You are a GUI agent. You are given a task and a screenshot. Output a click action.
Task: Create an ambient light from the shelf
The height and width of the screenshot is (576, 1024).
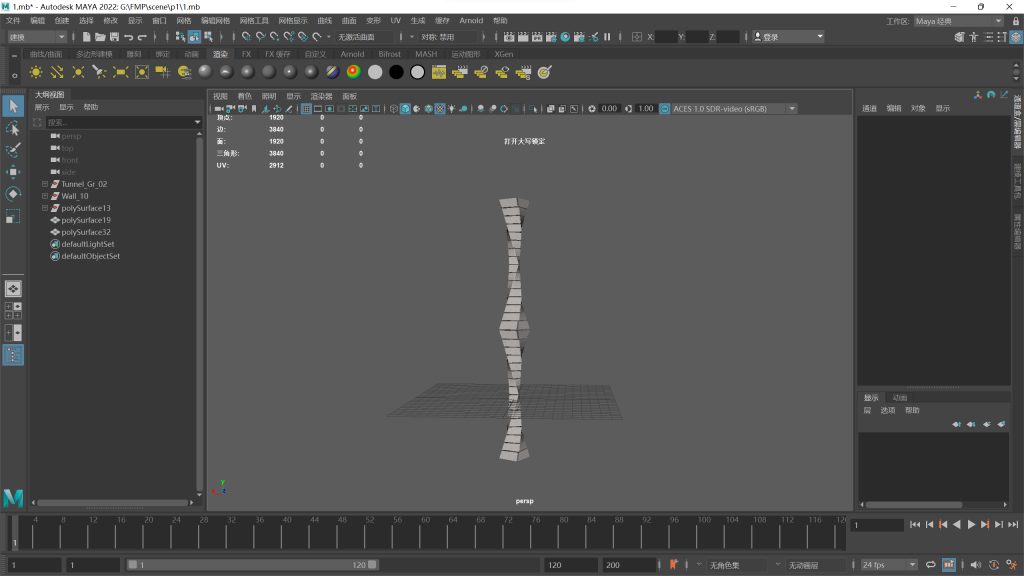pyautogui.click(x=36, y=72)
